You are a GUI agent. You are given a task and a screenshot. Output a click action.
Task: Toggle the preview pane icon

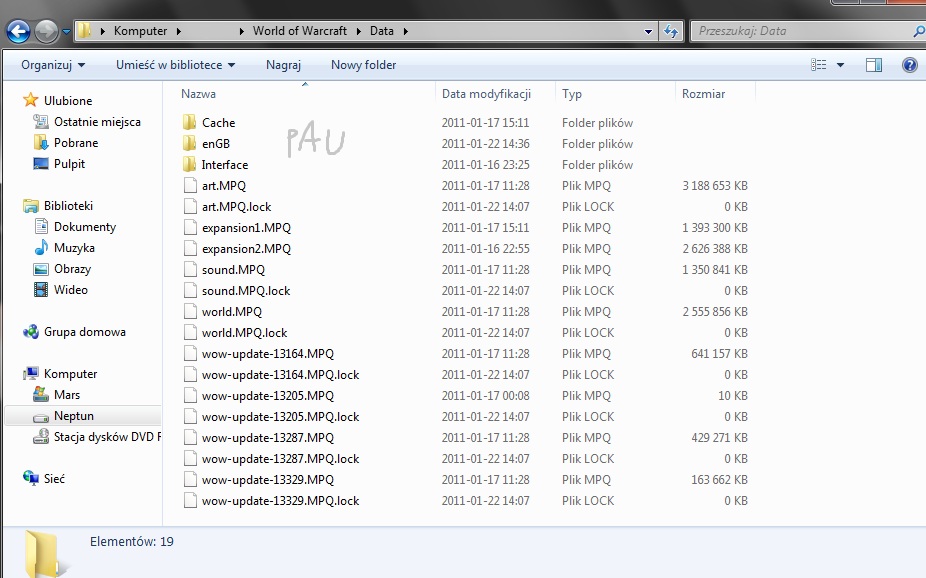pos(874,65)
